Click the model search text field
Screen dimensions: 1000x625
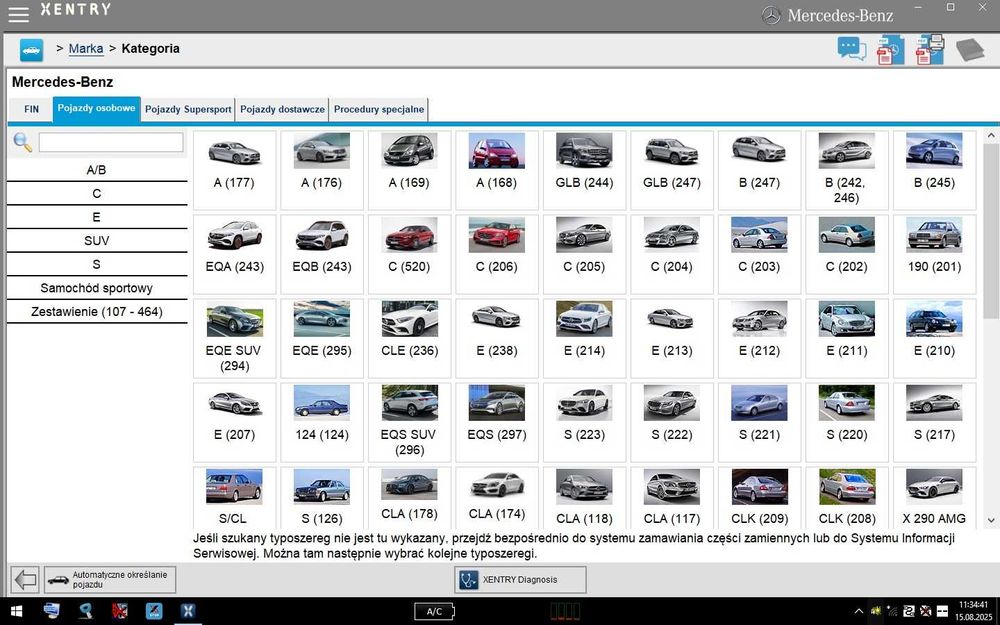tap(110, 143)
